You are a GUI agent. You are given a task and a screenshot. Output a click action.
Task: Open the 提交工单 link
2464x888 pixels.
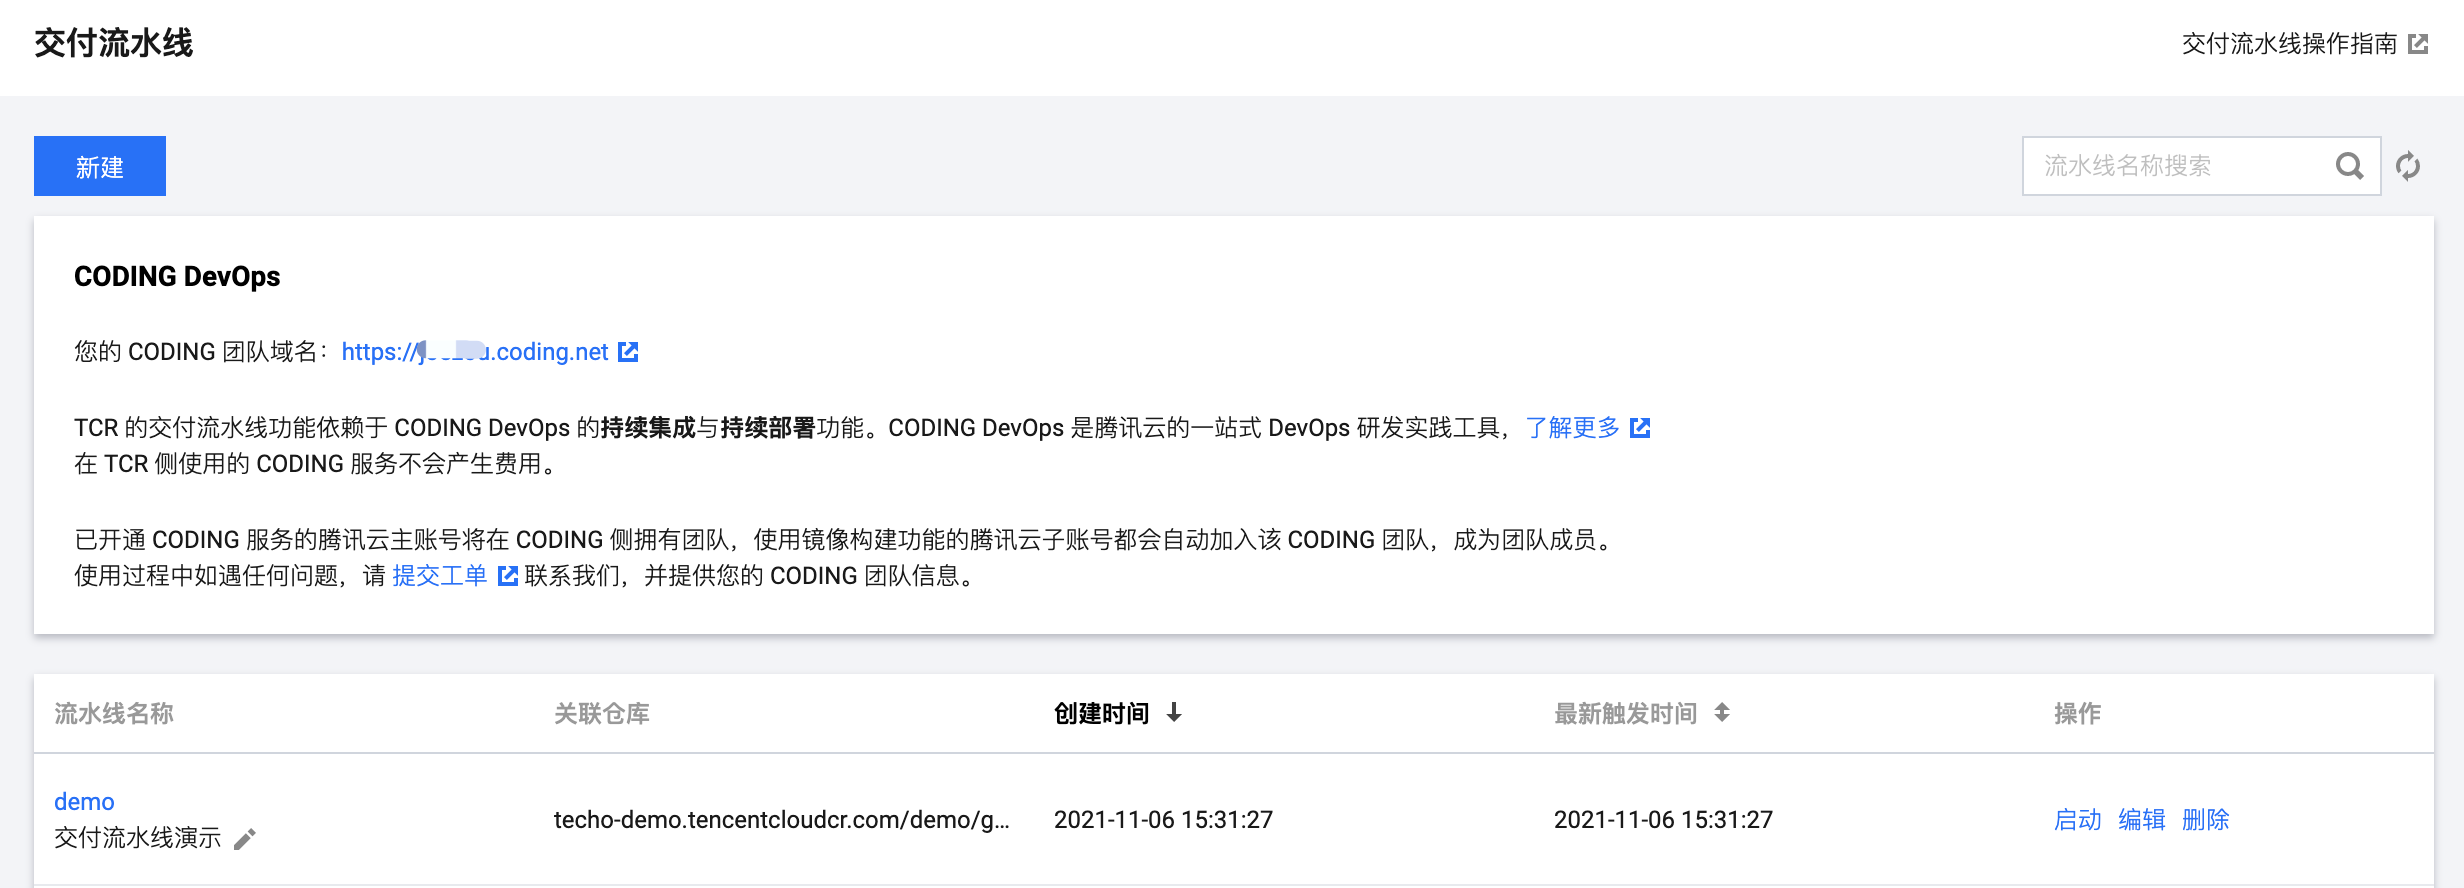tap(440, 576)
